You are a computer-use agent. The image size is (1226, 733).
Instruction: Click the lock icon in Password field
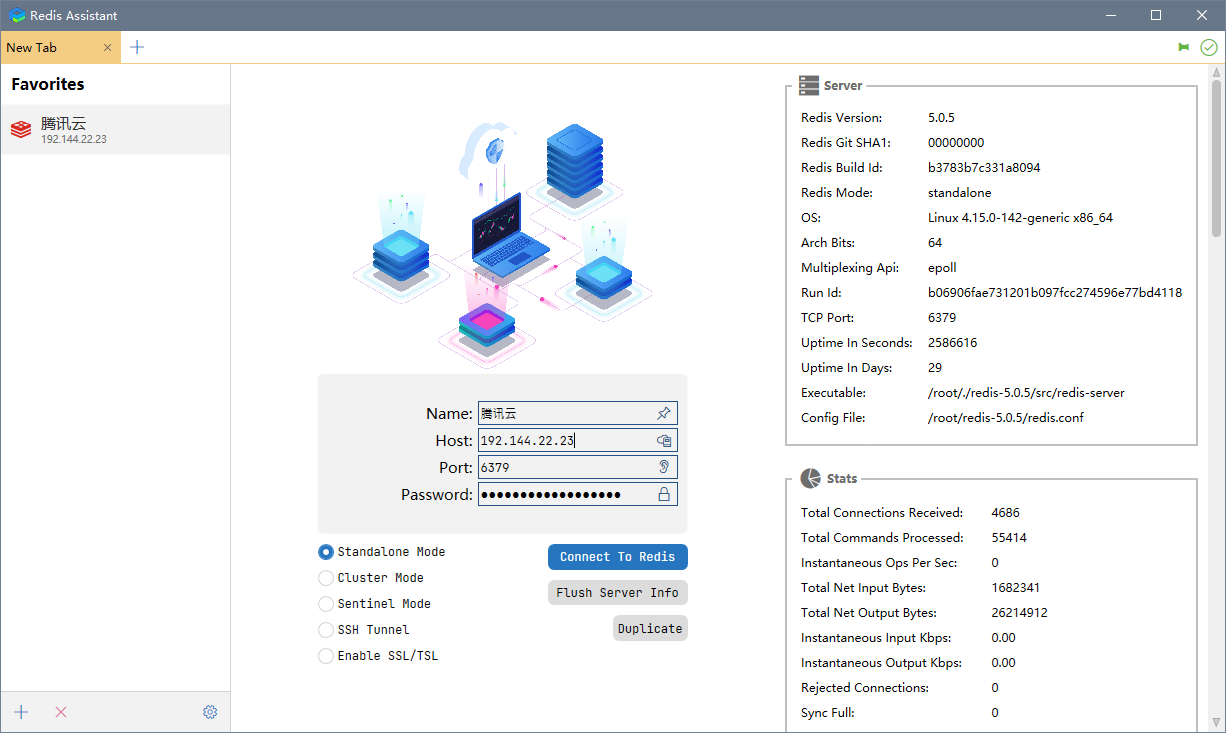pos(664,494)
